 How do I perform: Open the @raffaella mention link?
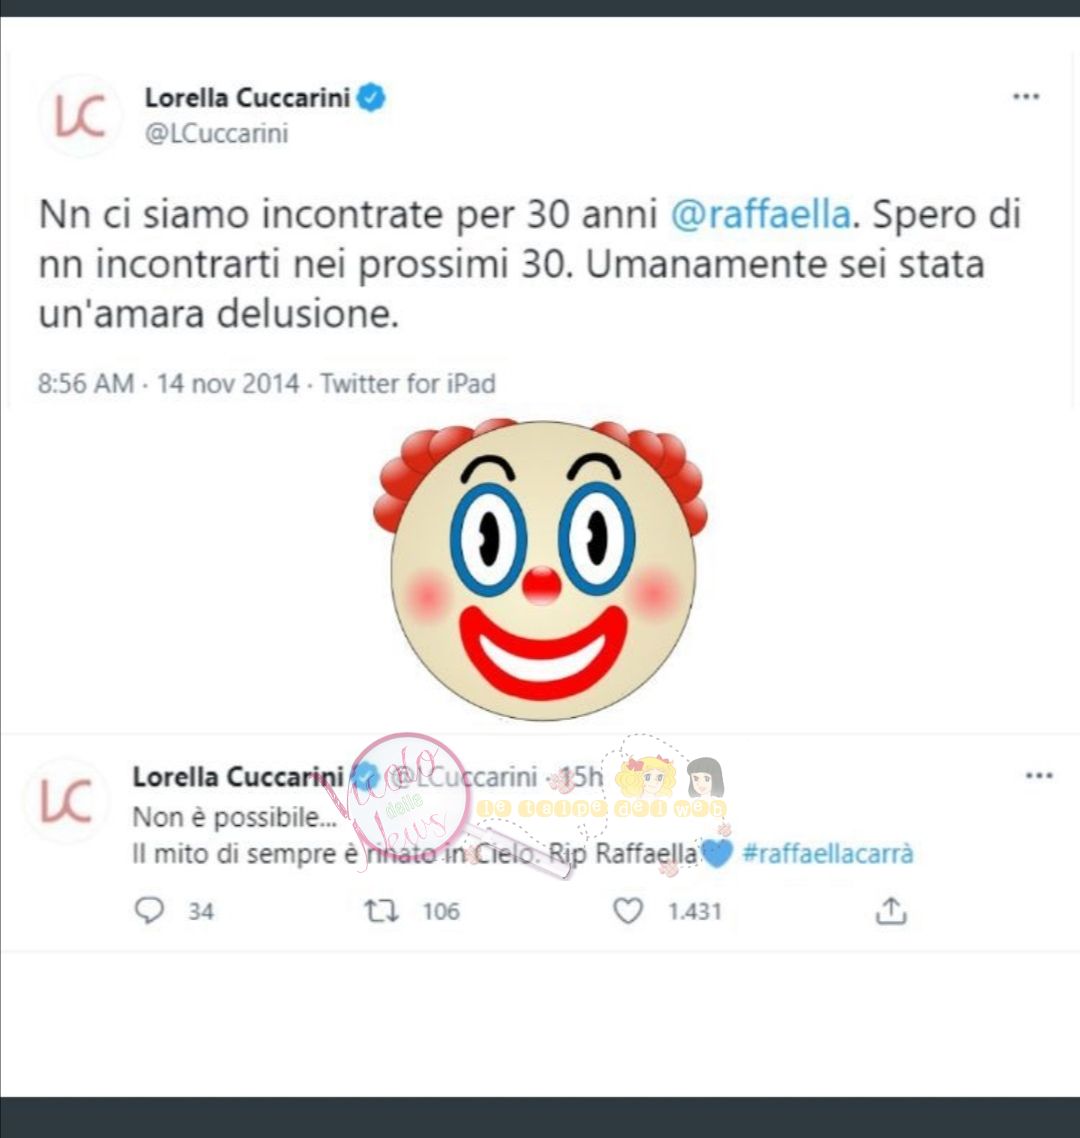coord(760,214)
